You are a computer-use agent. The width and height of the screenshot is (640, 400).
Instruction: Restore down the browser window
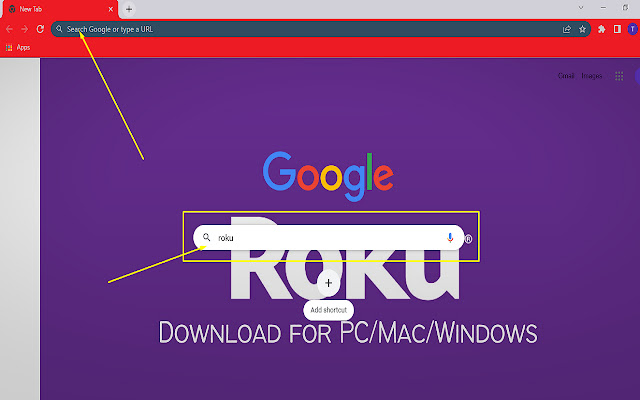(625, 7)
